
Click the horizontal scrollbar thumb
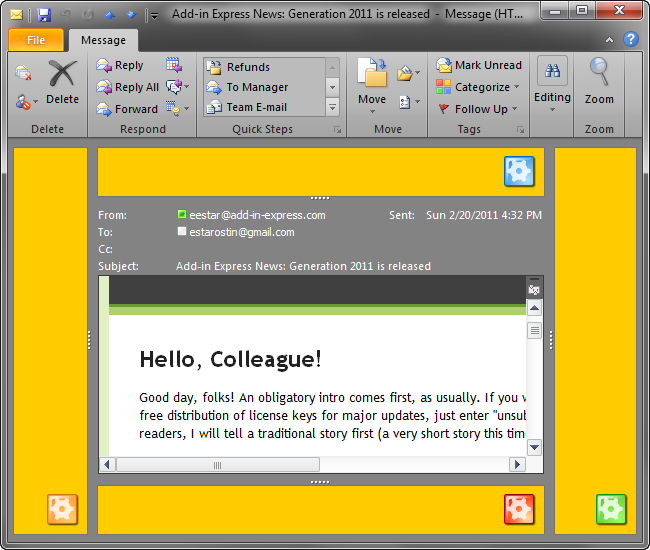pyautogui.click(x=218, y=465)
